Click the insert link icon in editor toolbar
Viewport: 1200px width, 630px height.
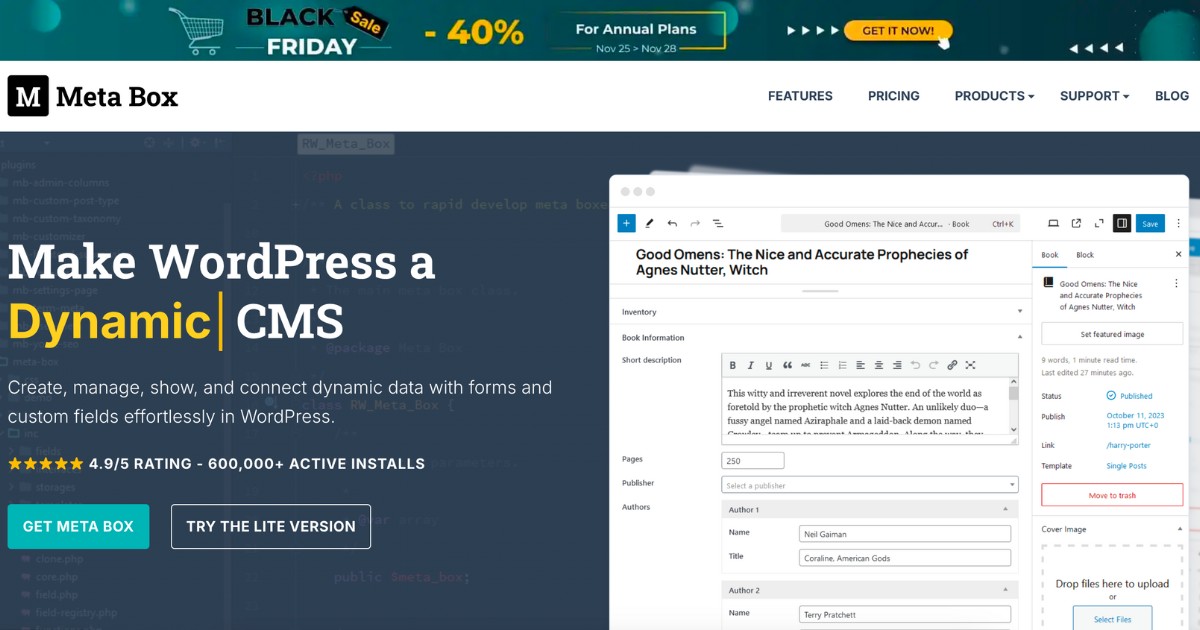952,365
